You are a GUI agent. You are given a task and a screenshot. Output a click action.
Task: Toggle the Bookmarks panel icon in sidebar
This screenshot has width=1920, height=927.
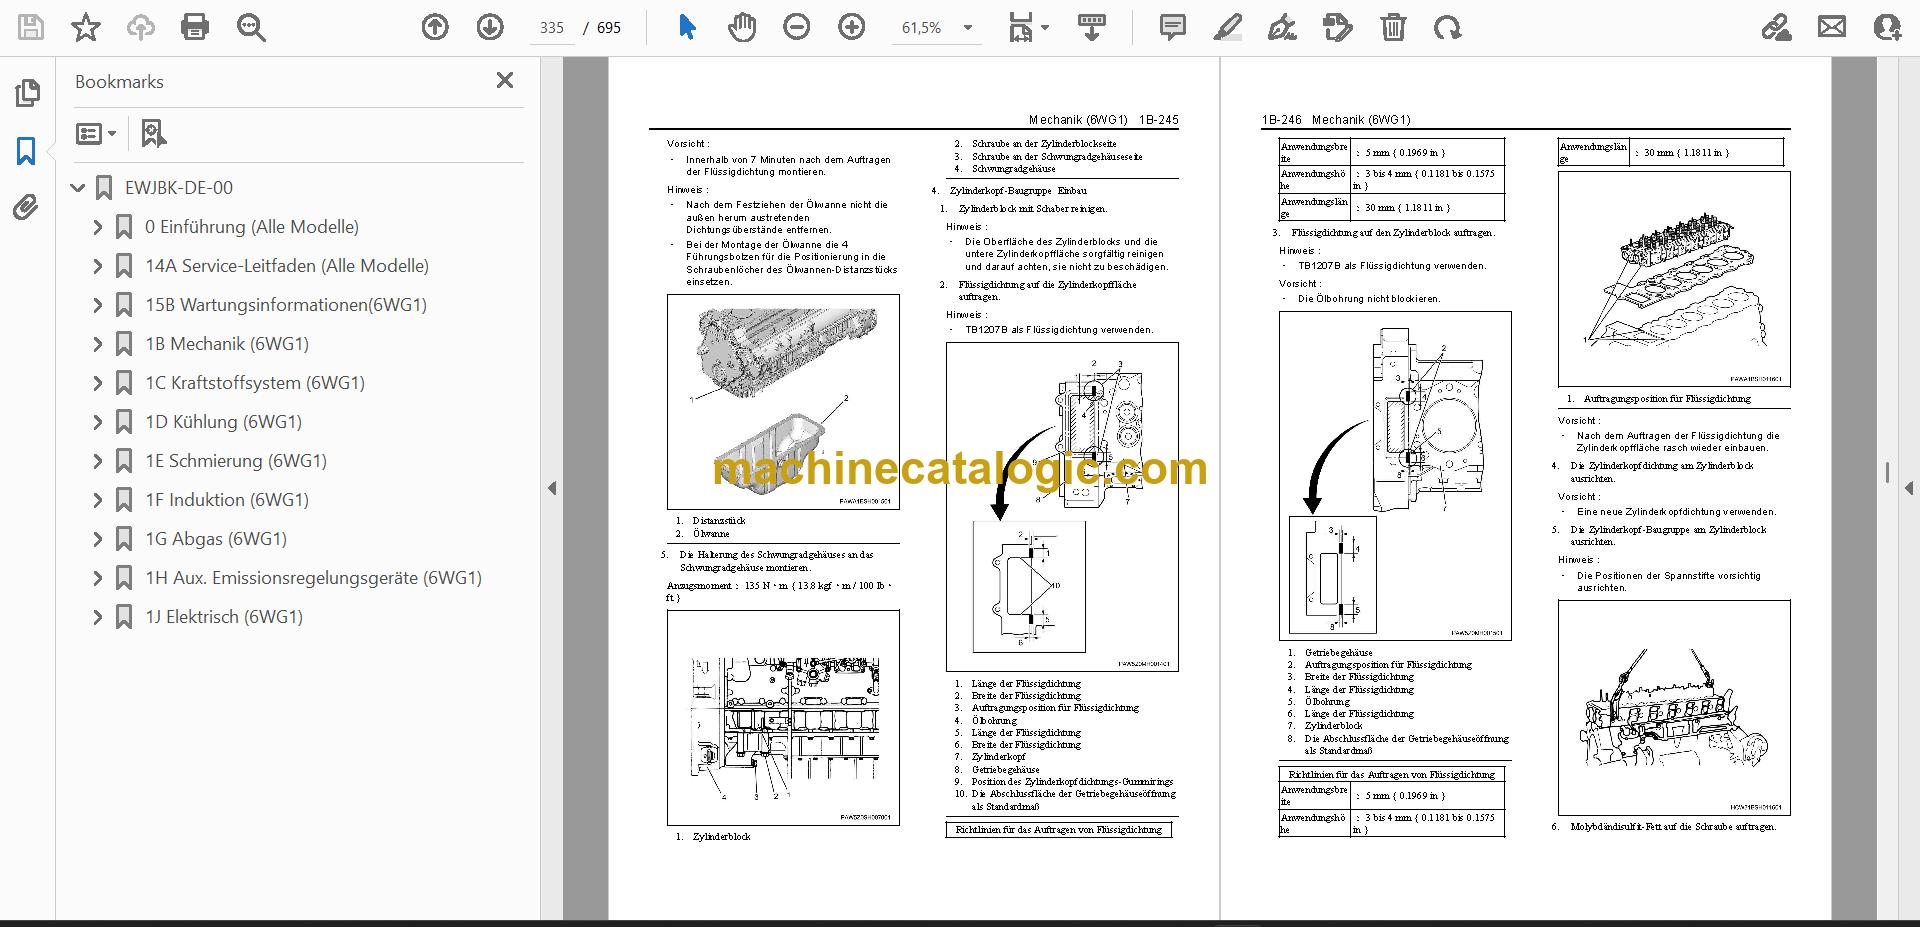[x=26, y=151]
